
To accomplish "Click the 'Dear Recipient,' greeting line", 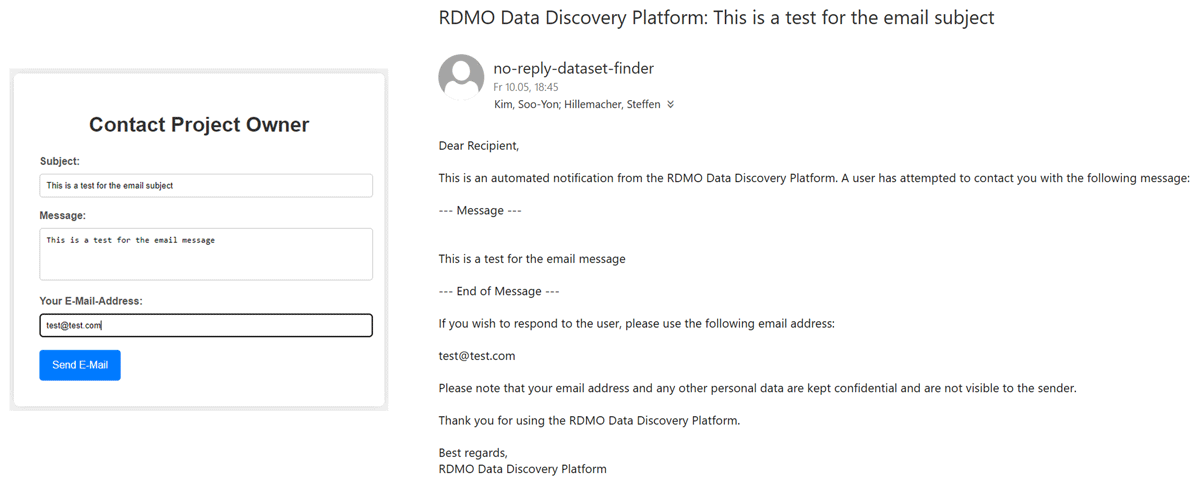I will point(479,146).
